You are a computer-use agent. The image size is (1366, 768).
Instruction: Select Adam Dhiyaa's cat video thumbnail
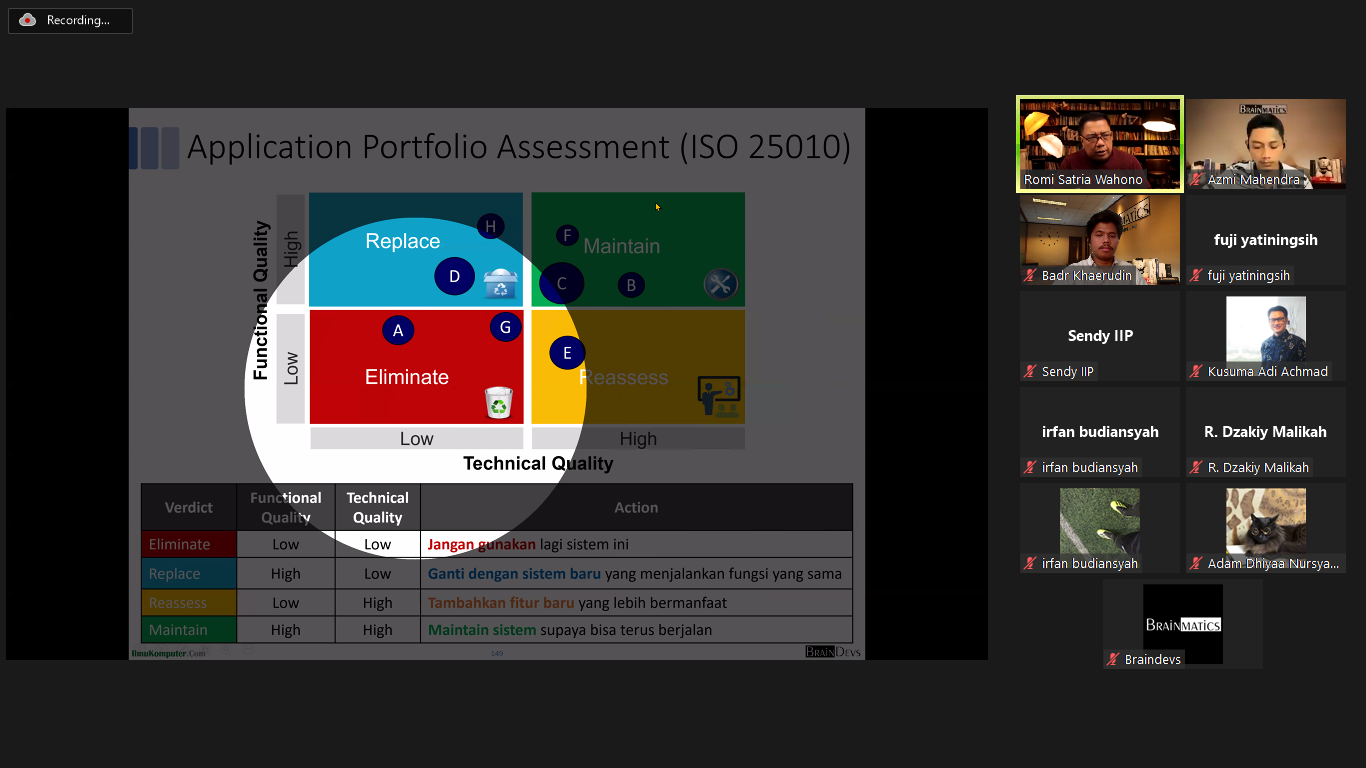(1265, 521)
